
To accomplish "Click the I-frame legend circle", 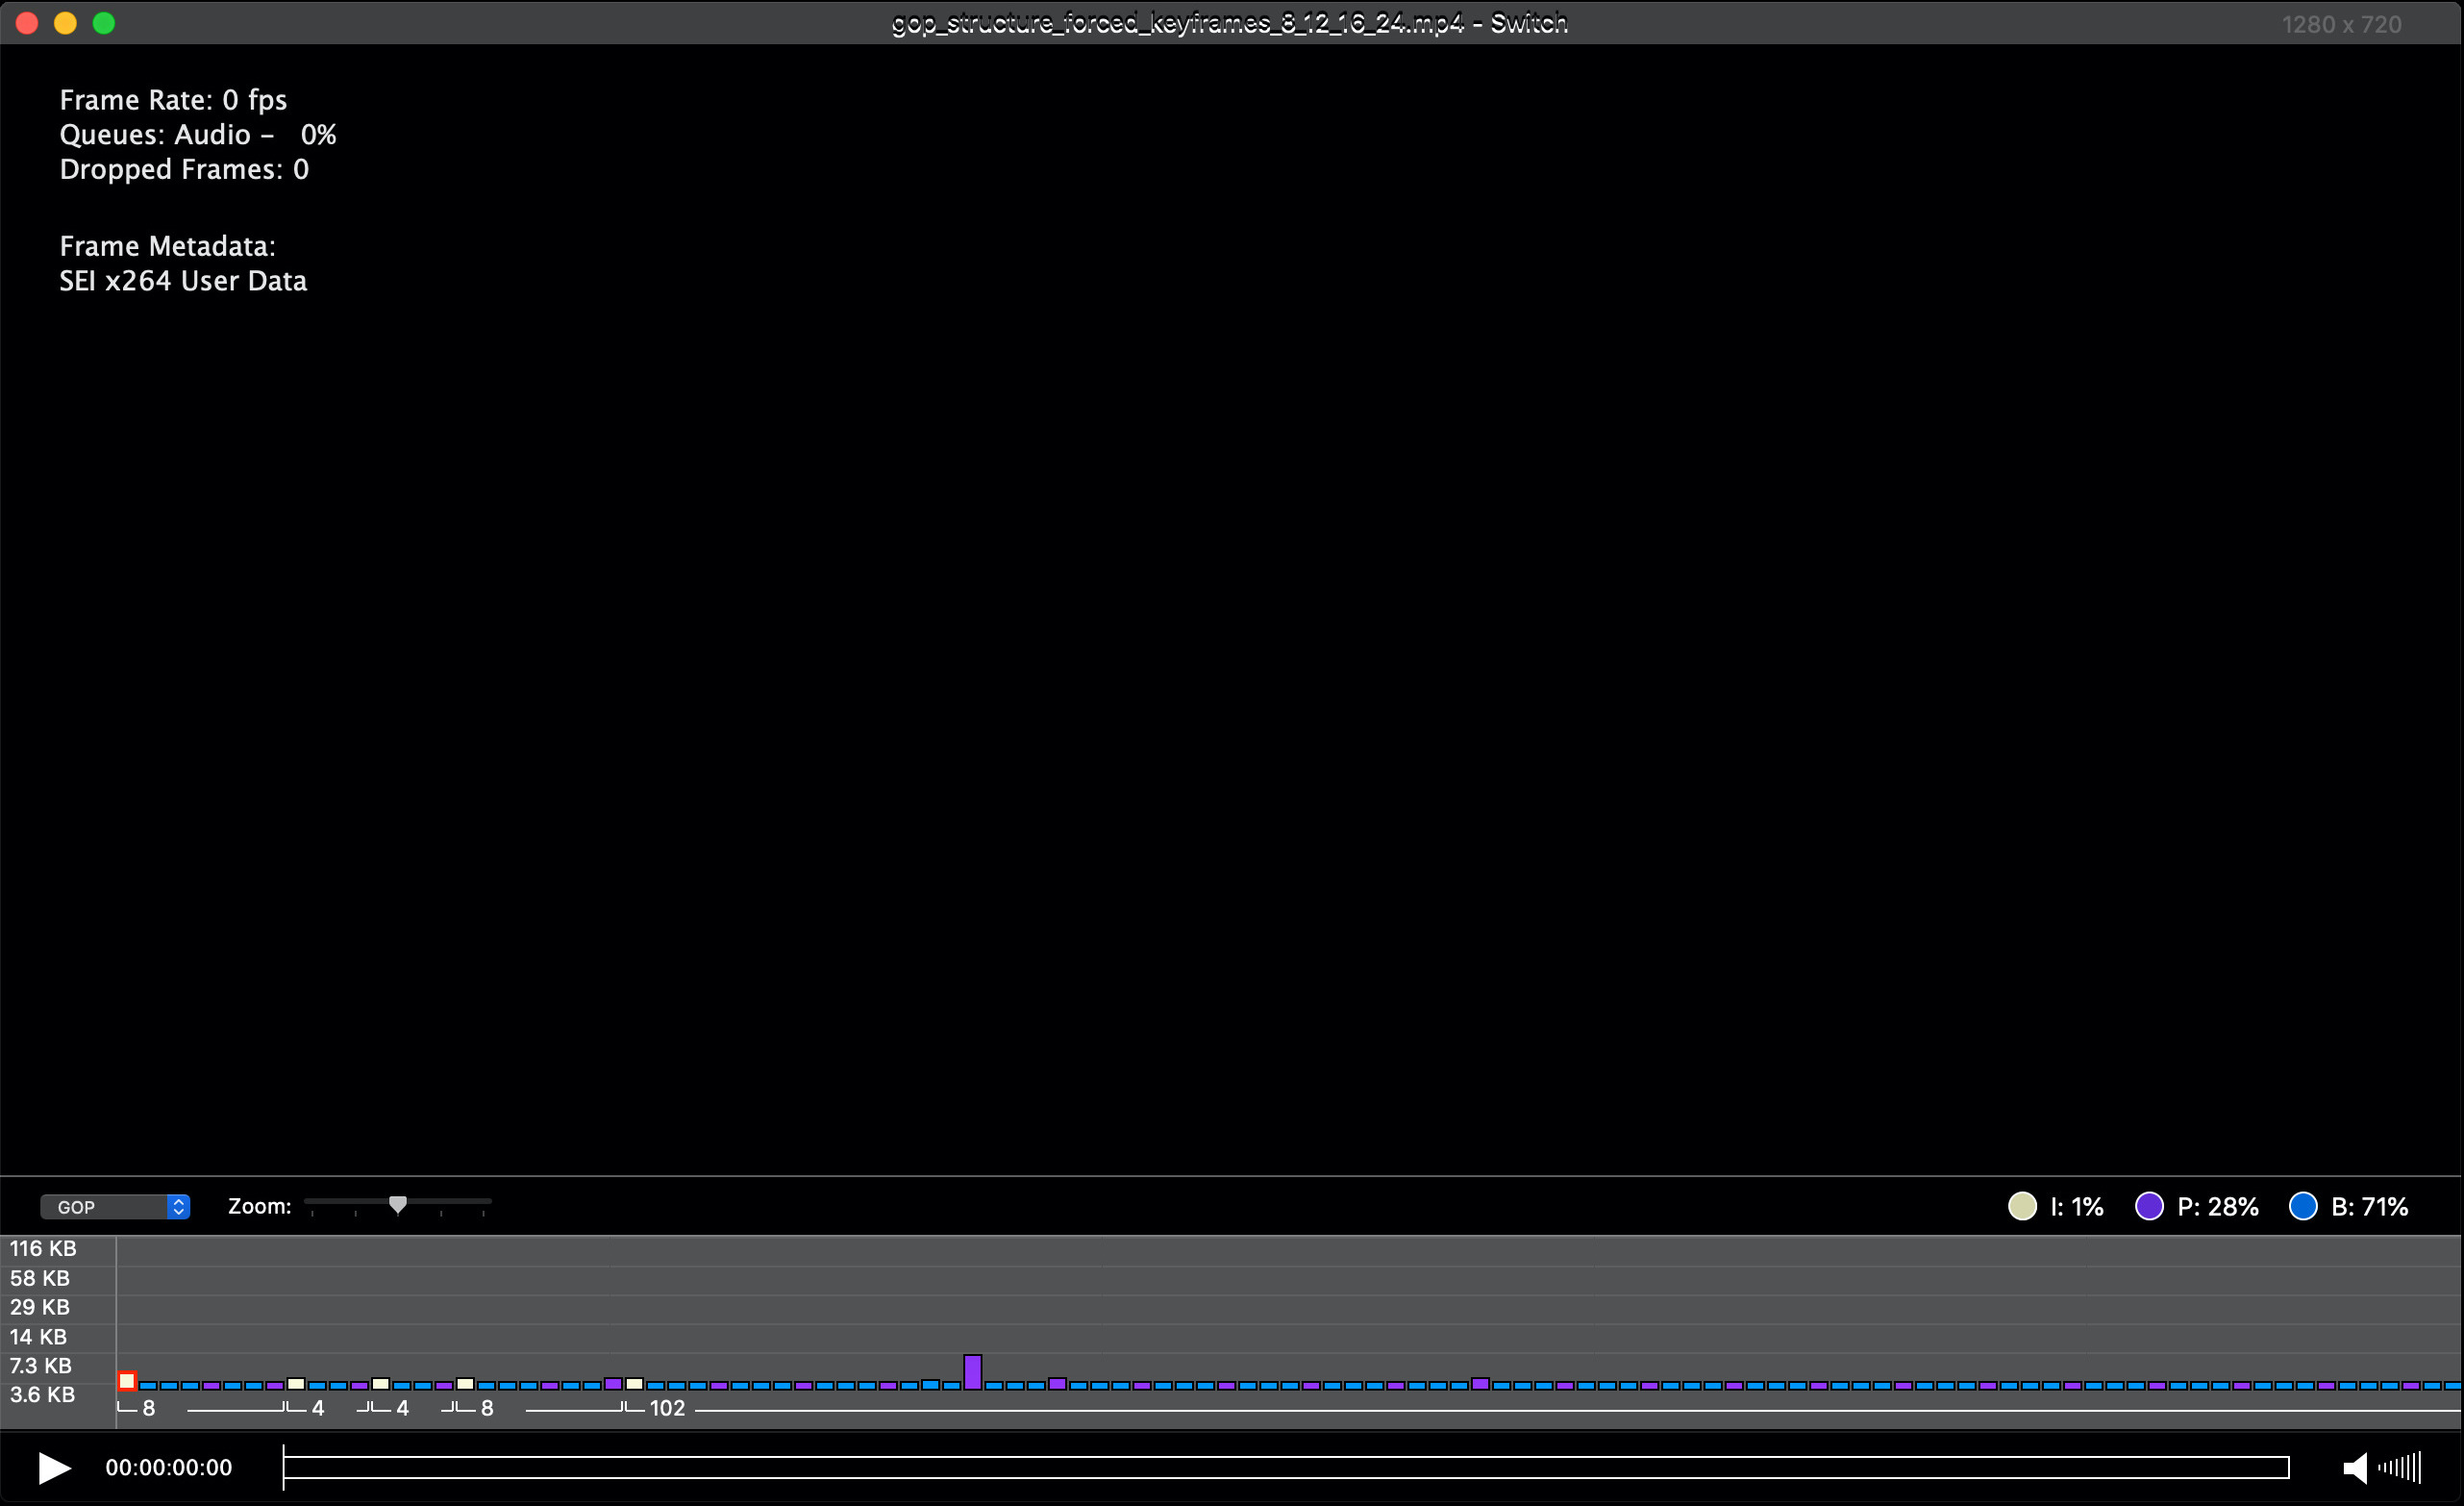I will click(2022, 1206).
